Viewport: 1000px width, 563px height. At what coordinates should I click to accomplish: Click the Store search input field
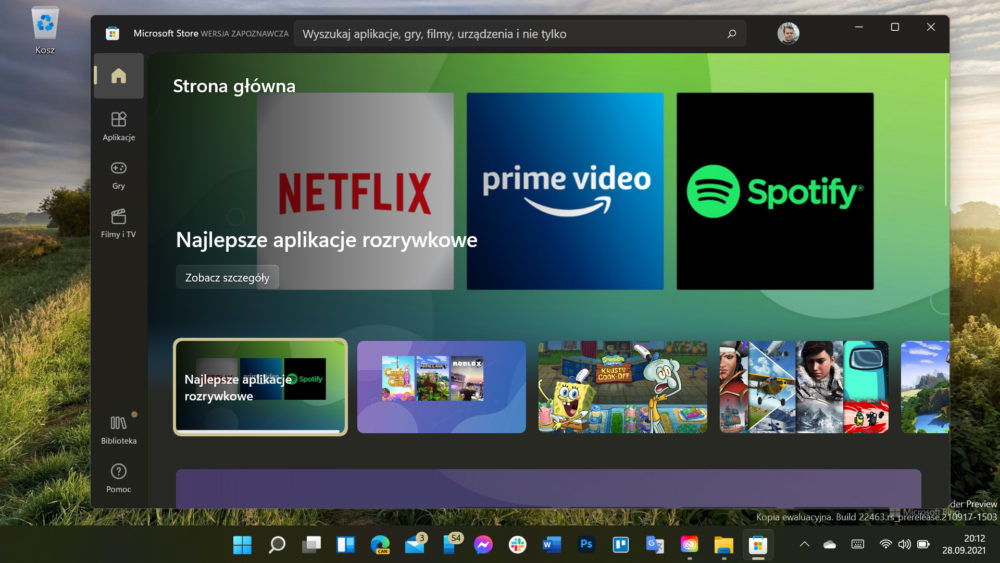[520, 34]
